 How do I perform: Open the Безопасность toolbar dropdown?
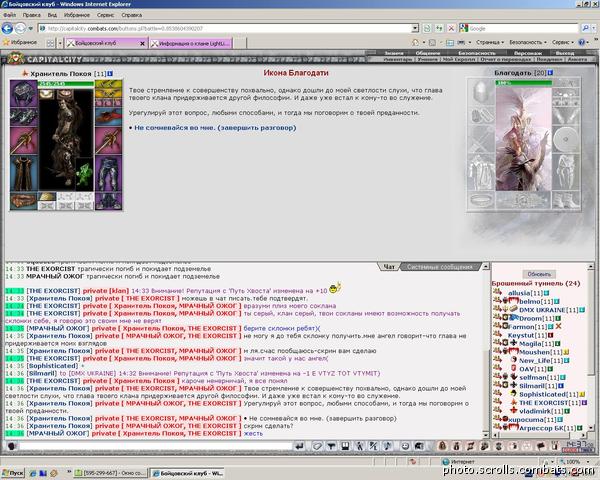(528, 42)
